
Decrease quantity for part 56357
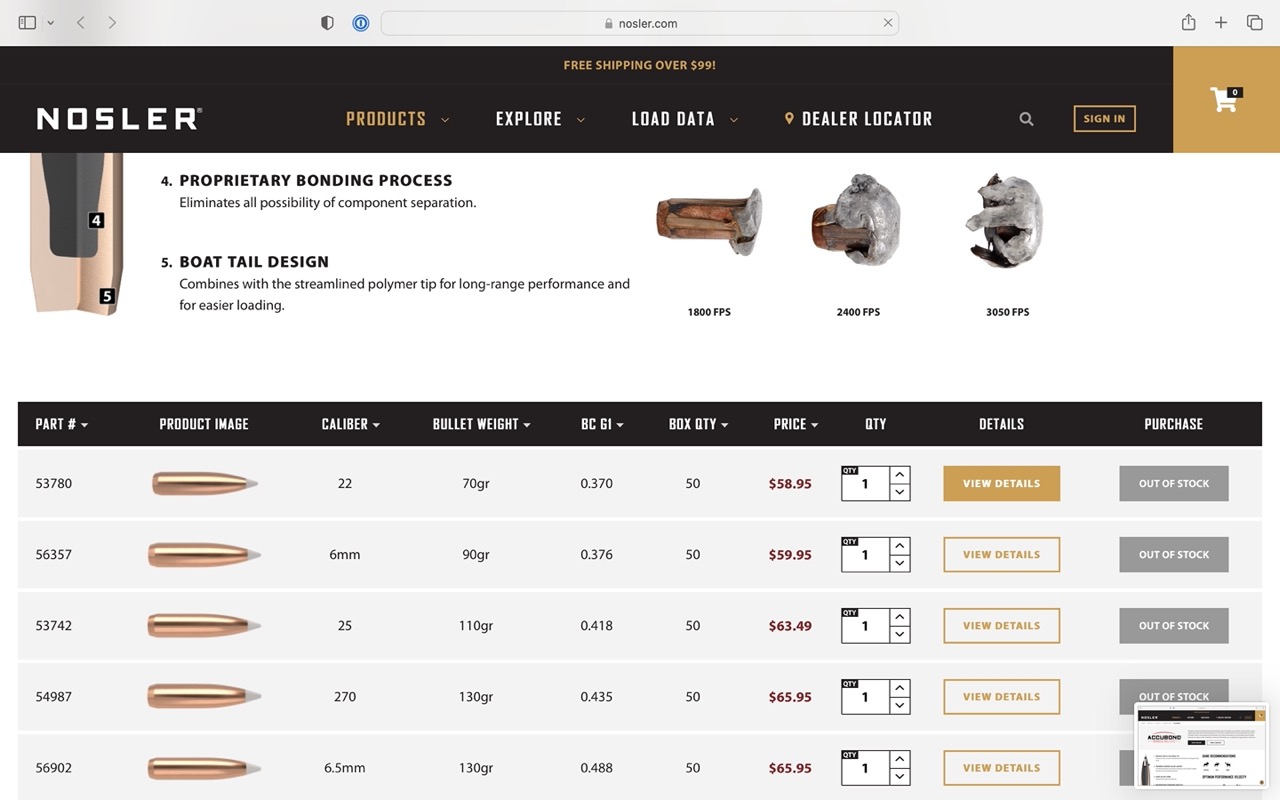coord(900,563)
